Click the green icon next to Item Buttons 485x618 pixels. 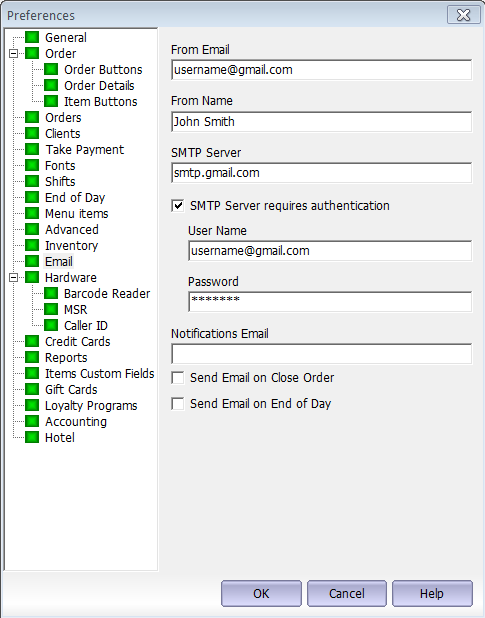(51, 101)
